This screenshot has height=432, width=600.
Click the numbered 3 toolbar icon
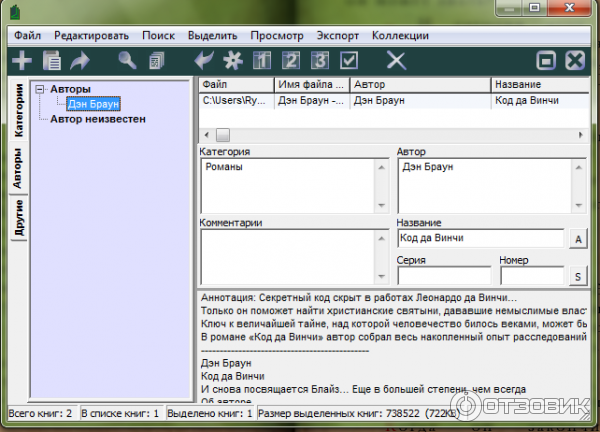click(x=320, y=61)
